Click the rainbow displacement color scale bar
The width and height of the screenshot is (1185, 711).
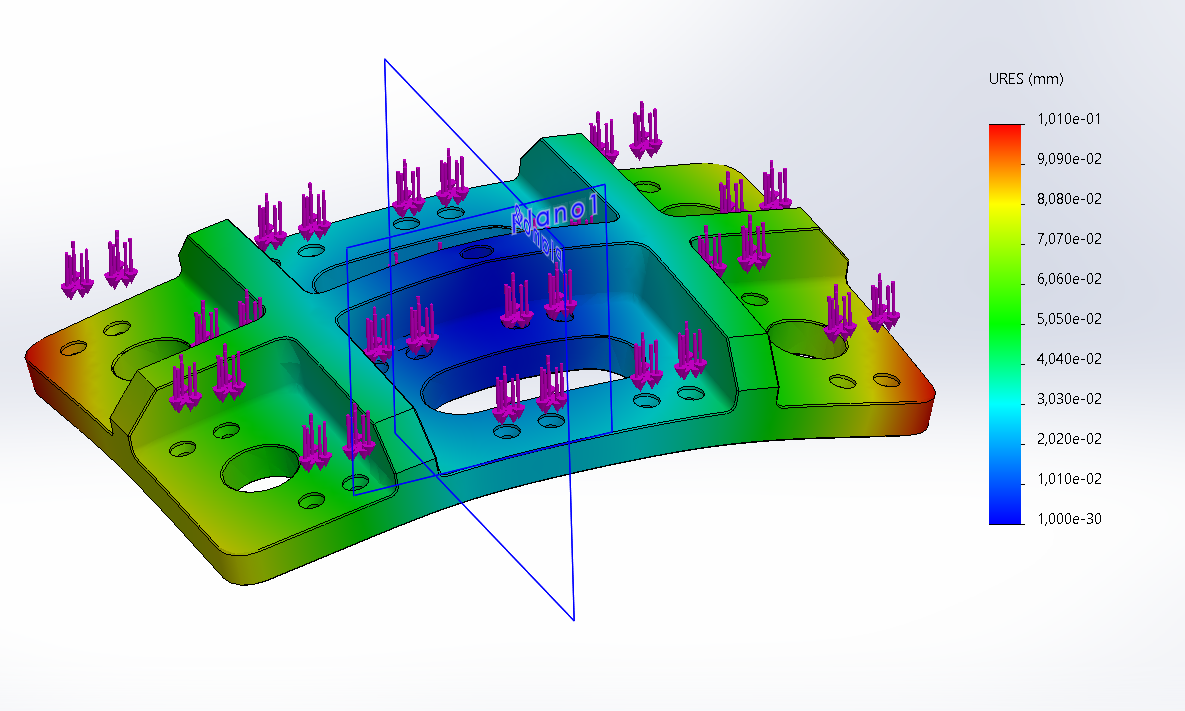pyautogui.click(x=1005, y=324)
